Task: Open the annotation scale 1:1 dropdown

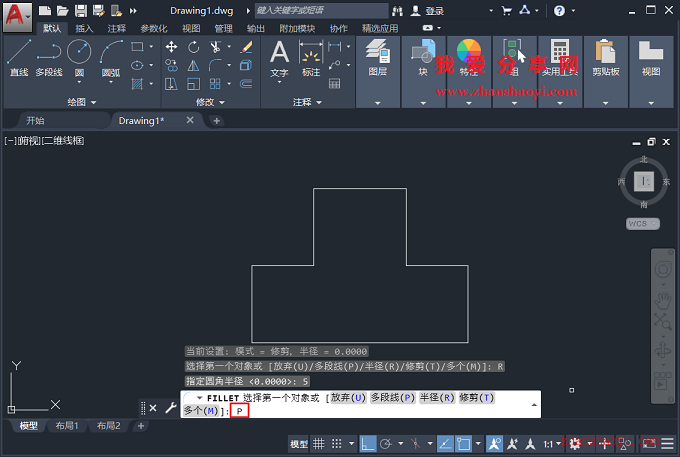Action: click(550, 444)
